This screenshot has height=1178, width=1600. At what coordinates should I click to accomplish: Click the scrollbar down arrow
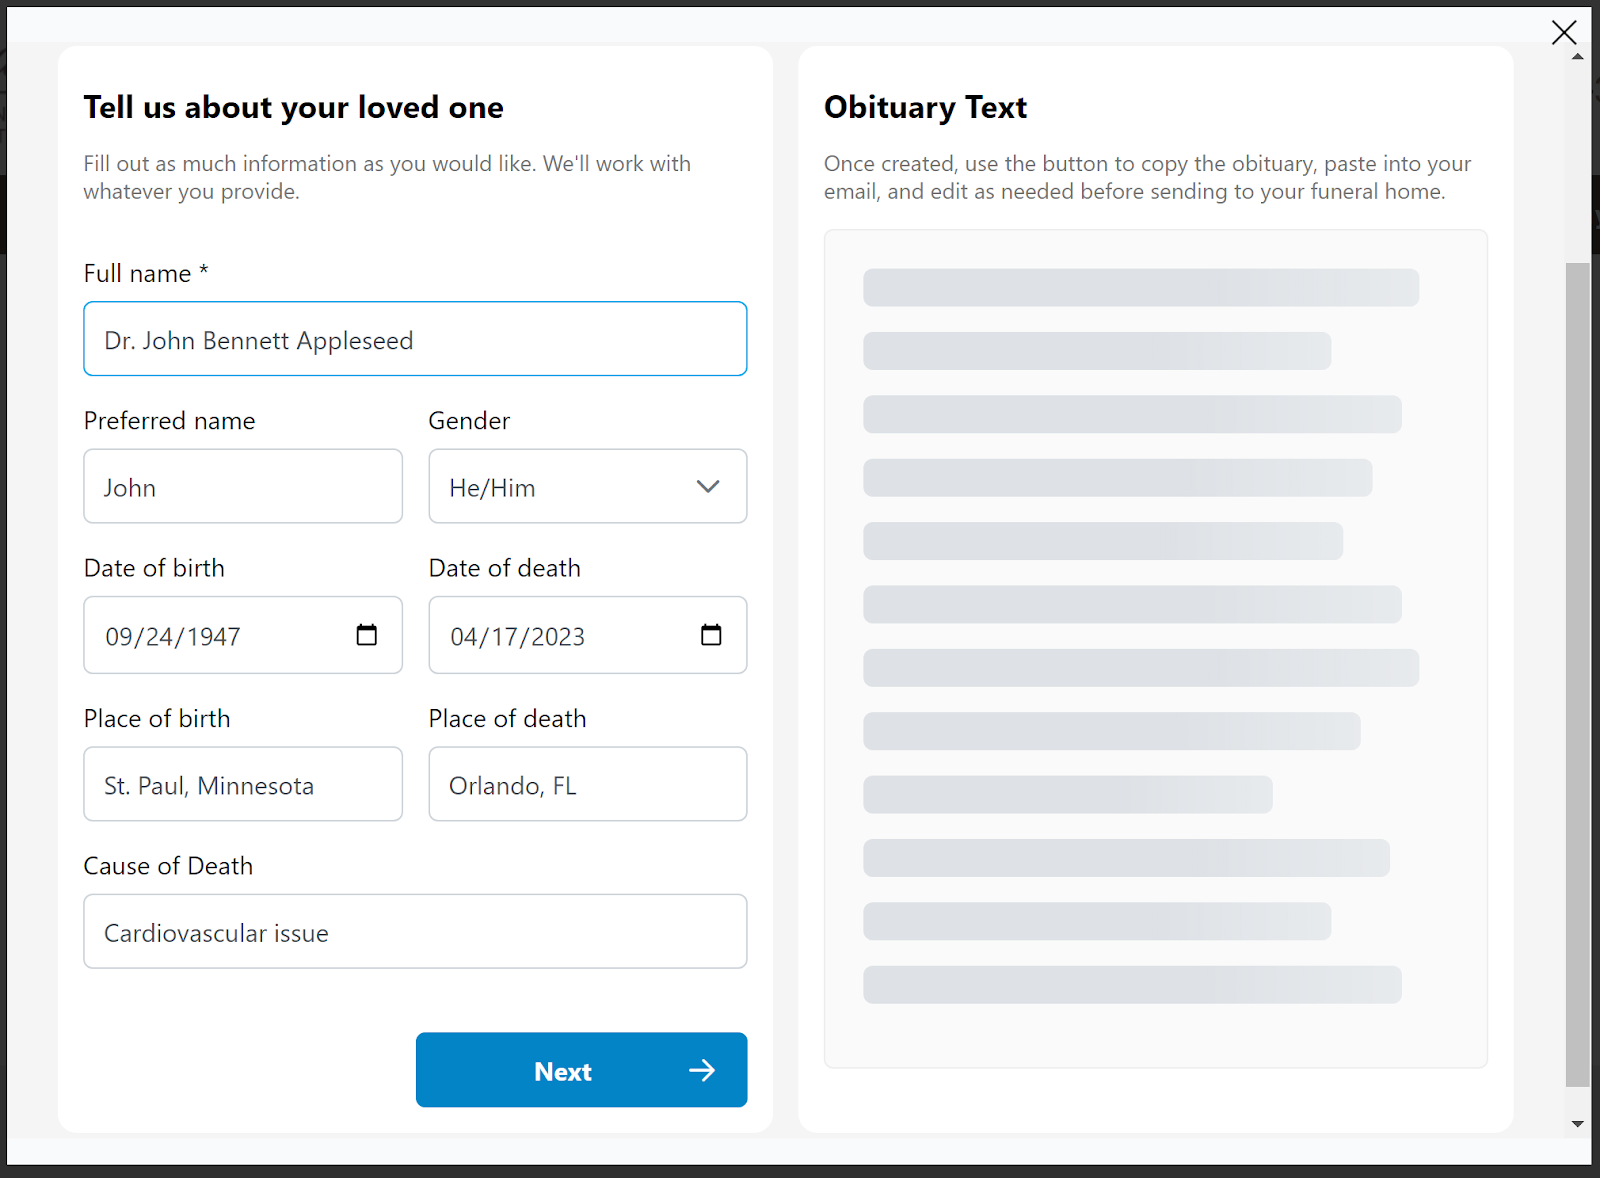click(1578, 1124)
